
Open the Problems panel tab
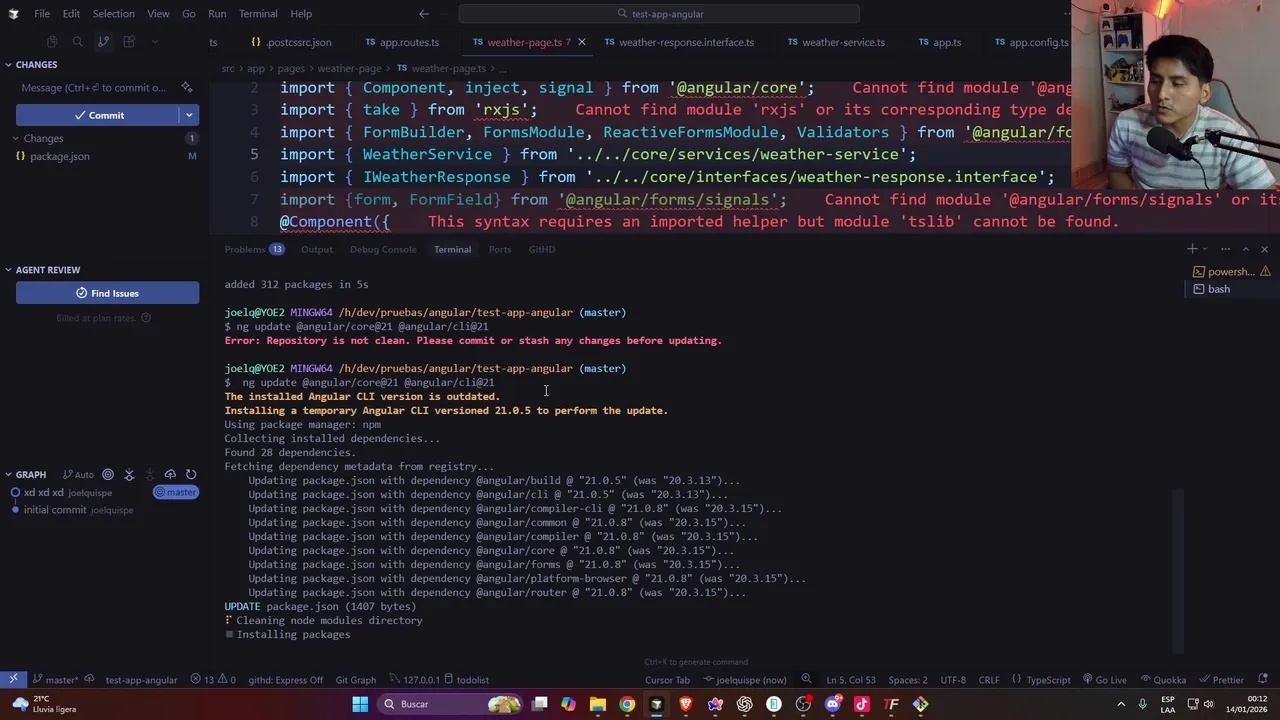pos(254,249)
